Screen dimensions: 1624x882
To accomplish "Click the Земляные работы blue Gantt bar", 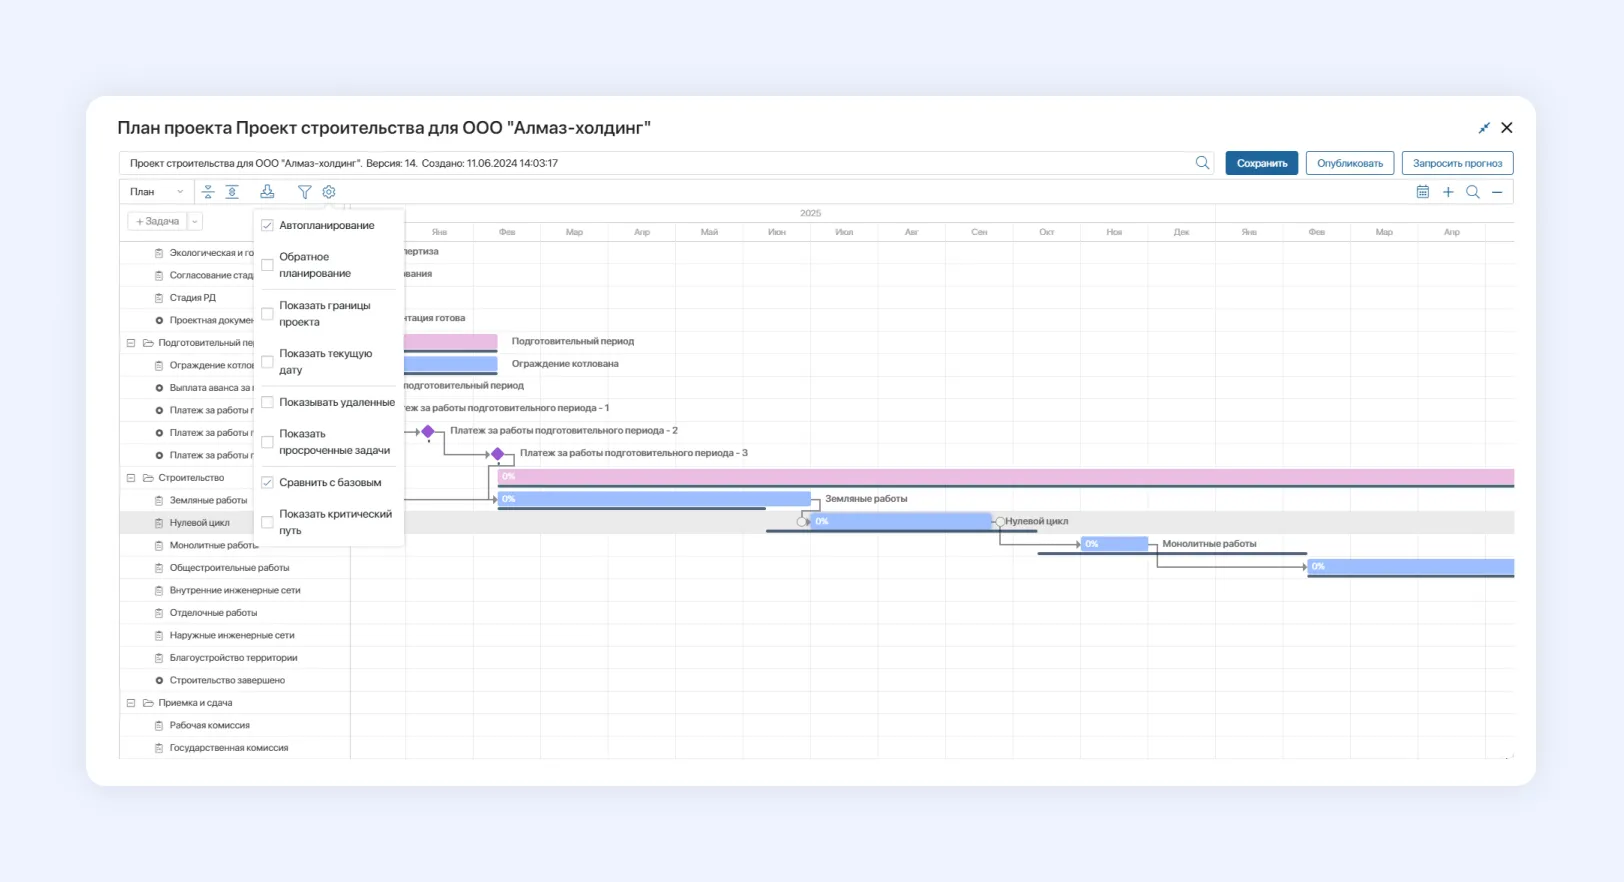I will pos(655,499).
